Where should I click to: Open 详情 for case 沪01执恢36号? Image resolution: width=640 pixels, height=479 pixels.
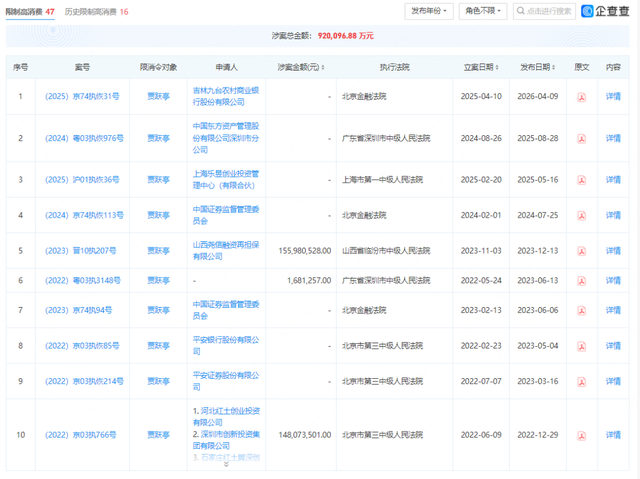point(613,180)
